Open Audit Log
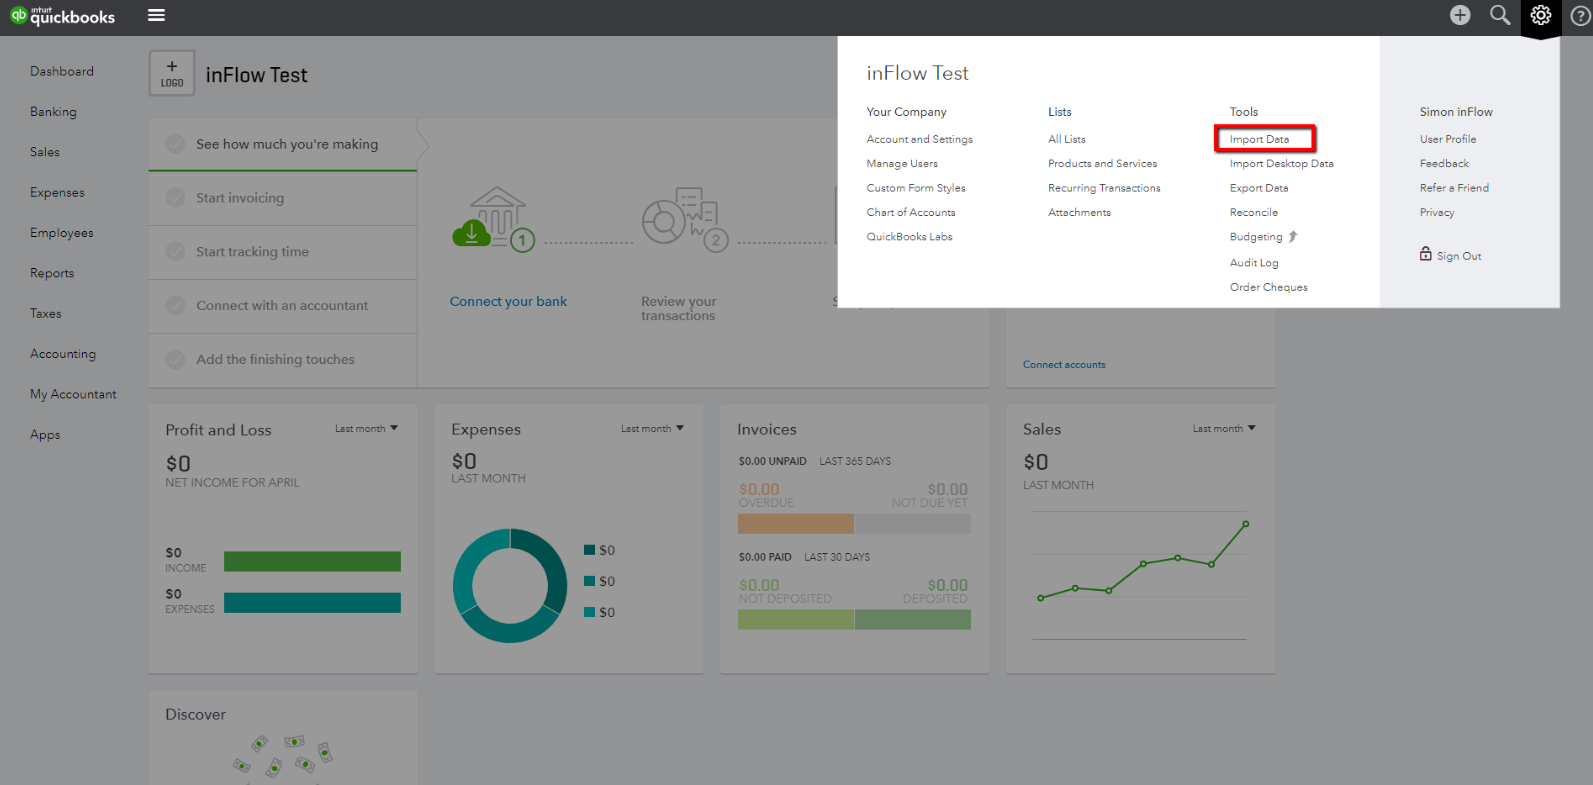Image resolution: width=1593 pixels, height=785 pixels. [x=1254, y=263]
